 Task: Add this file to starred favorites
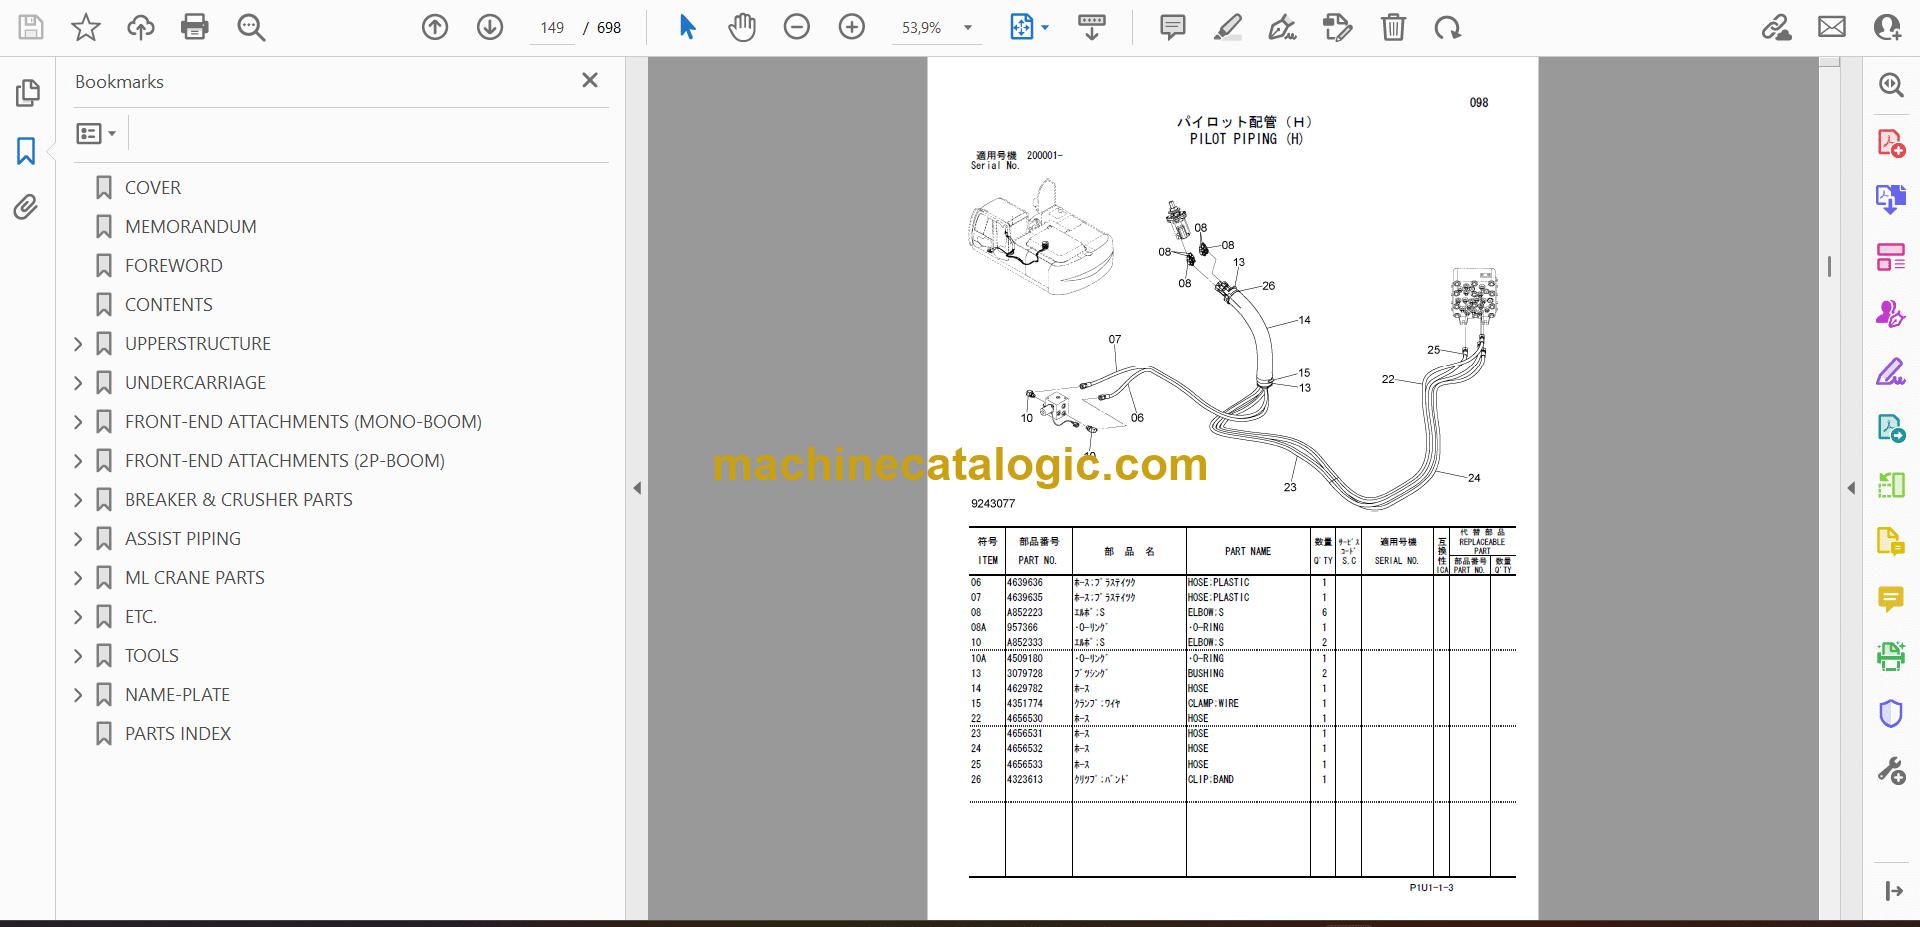pos(86,27)
